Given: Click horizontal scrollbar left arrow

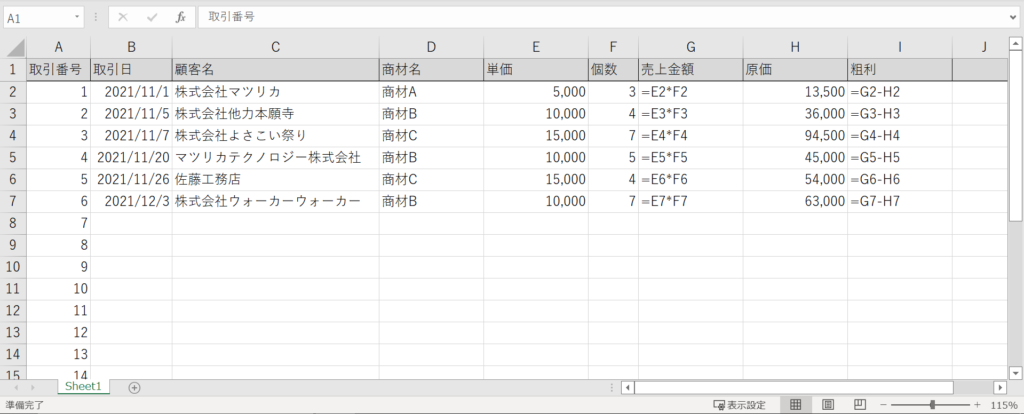Looking at the screenshot, I should coord(628,387).
